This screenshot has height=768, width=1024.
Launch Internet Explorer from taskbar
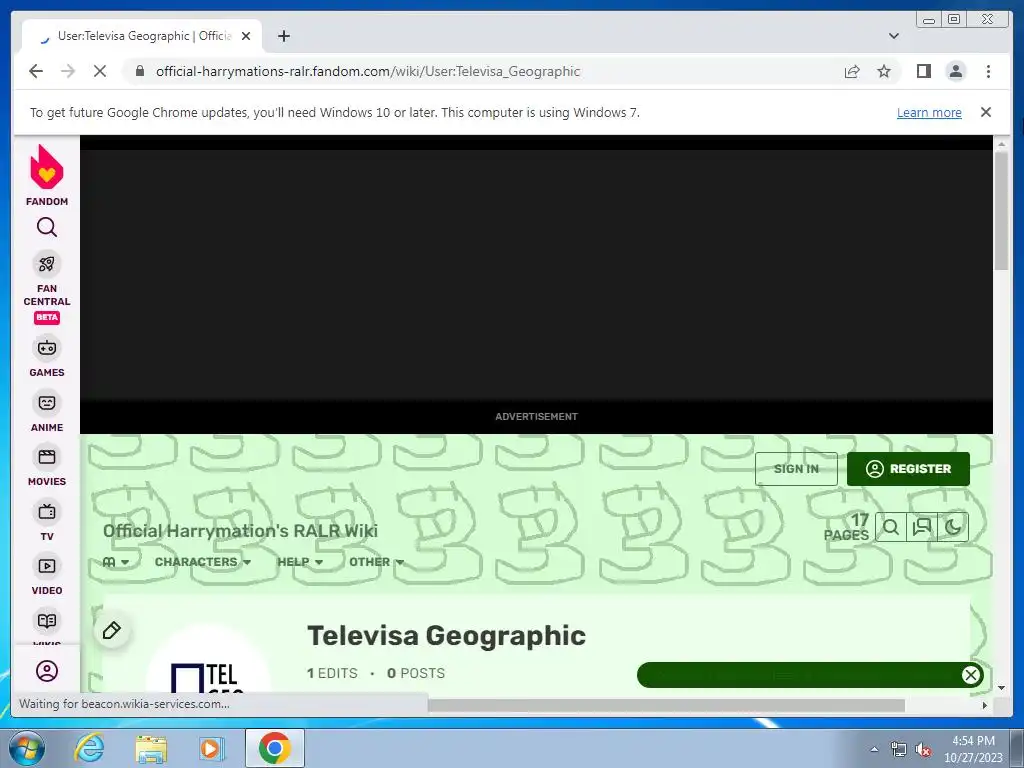tap(89, 748)
